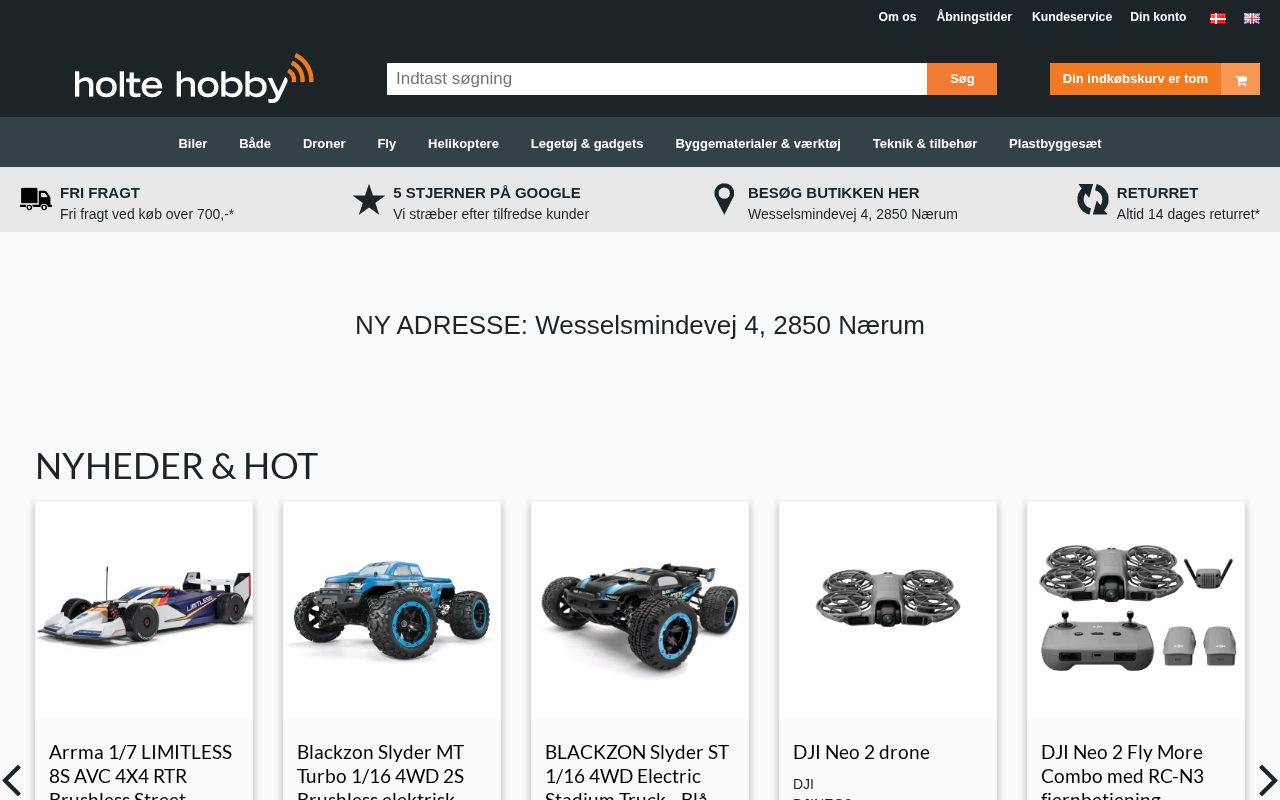Open the DJI Neo 2 drone thumbnail

click(888, 610)
